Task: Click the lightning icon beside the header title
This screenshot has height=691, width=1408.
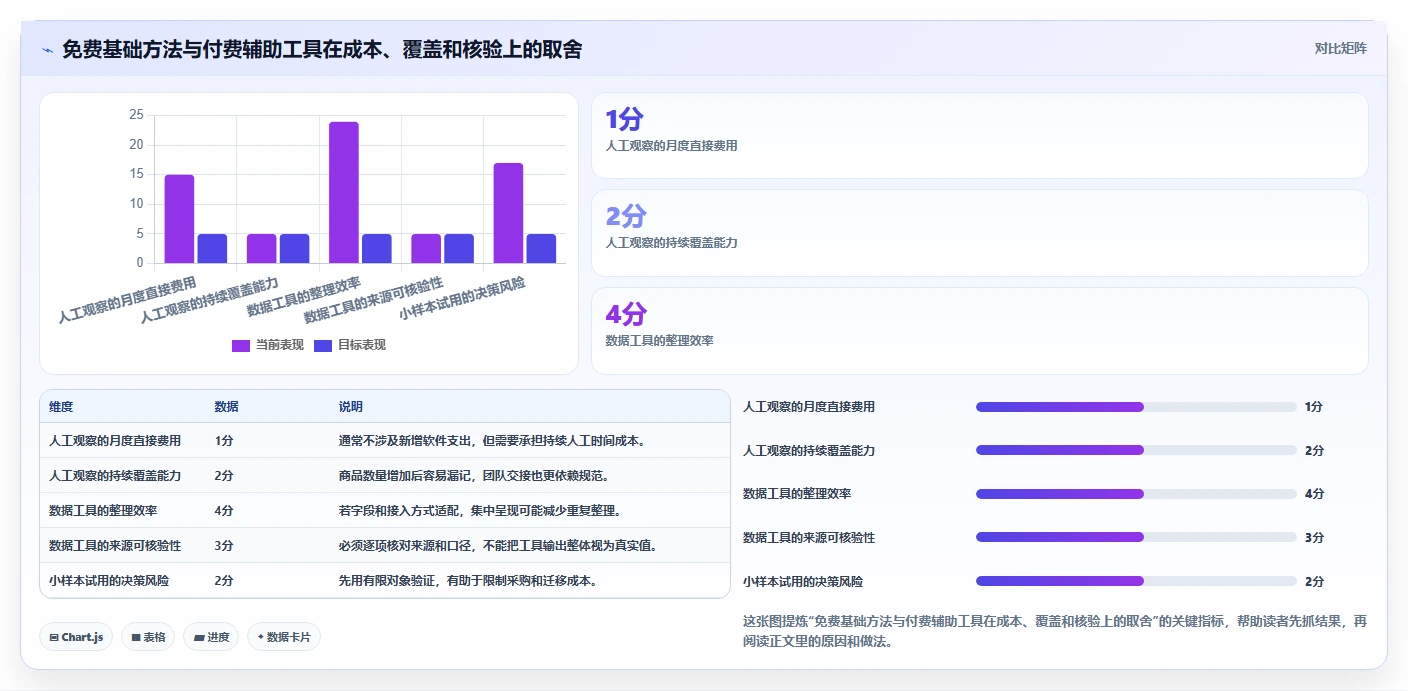Action: 47,49
